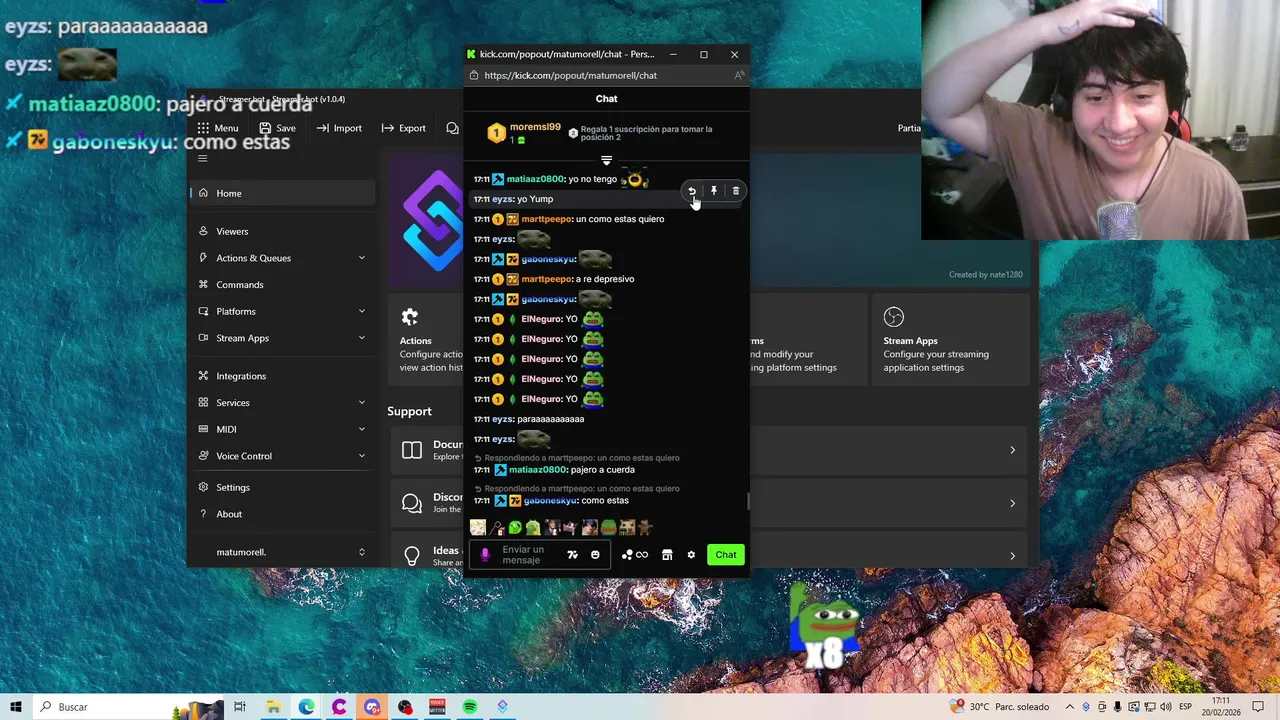Open Home in Streamer.bot sidebar
1280x720 pixels.
click(x=281, y=193)
